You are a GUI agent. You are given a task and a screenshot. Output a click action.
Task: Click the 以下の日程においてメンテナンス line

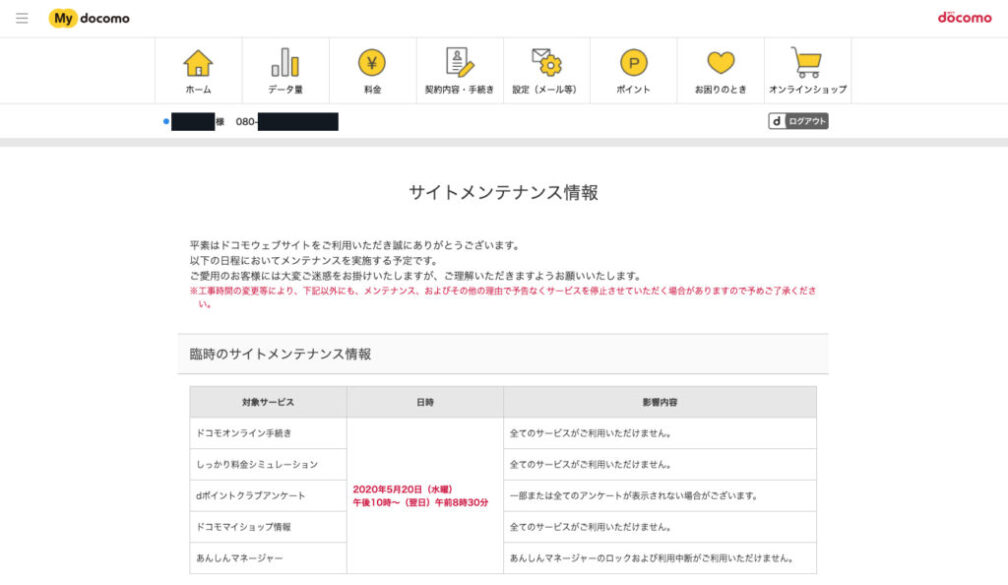(x=314, y=260)
